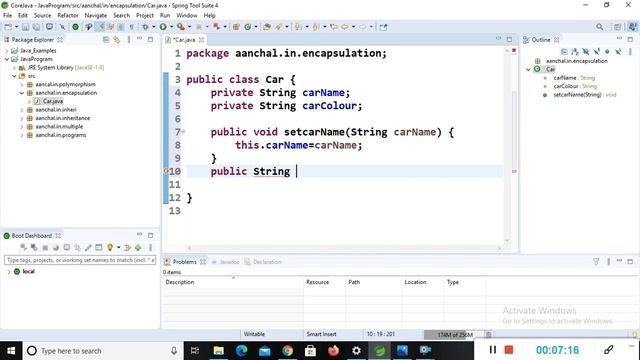Screen dimensions: 640x360
Task: Click the heap memory status bar indicator
Action: (x=454, y=335)
